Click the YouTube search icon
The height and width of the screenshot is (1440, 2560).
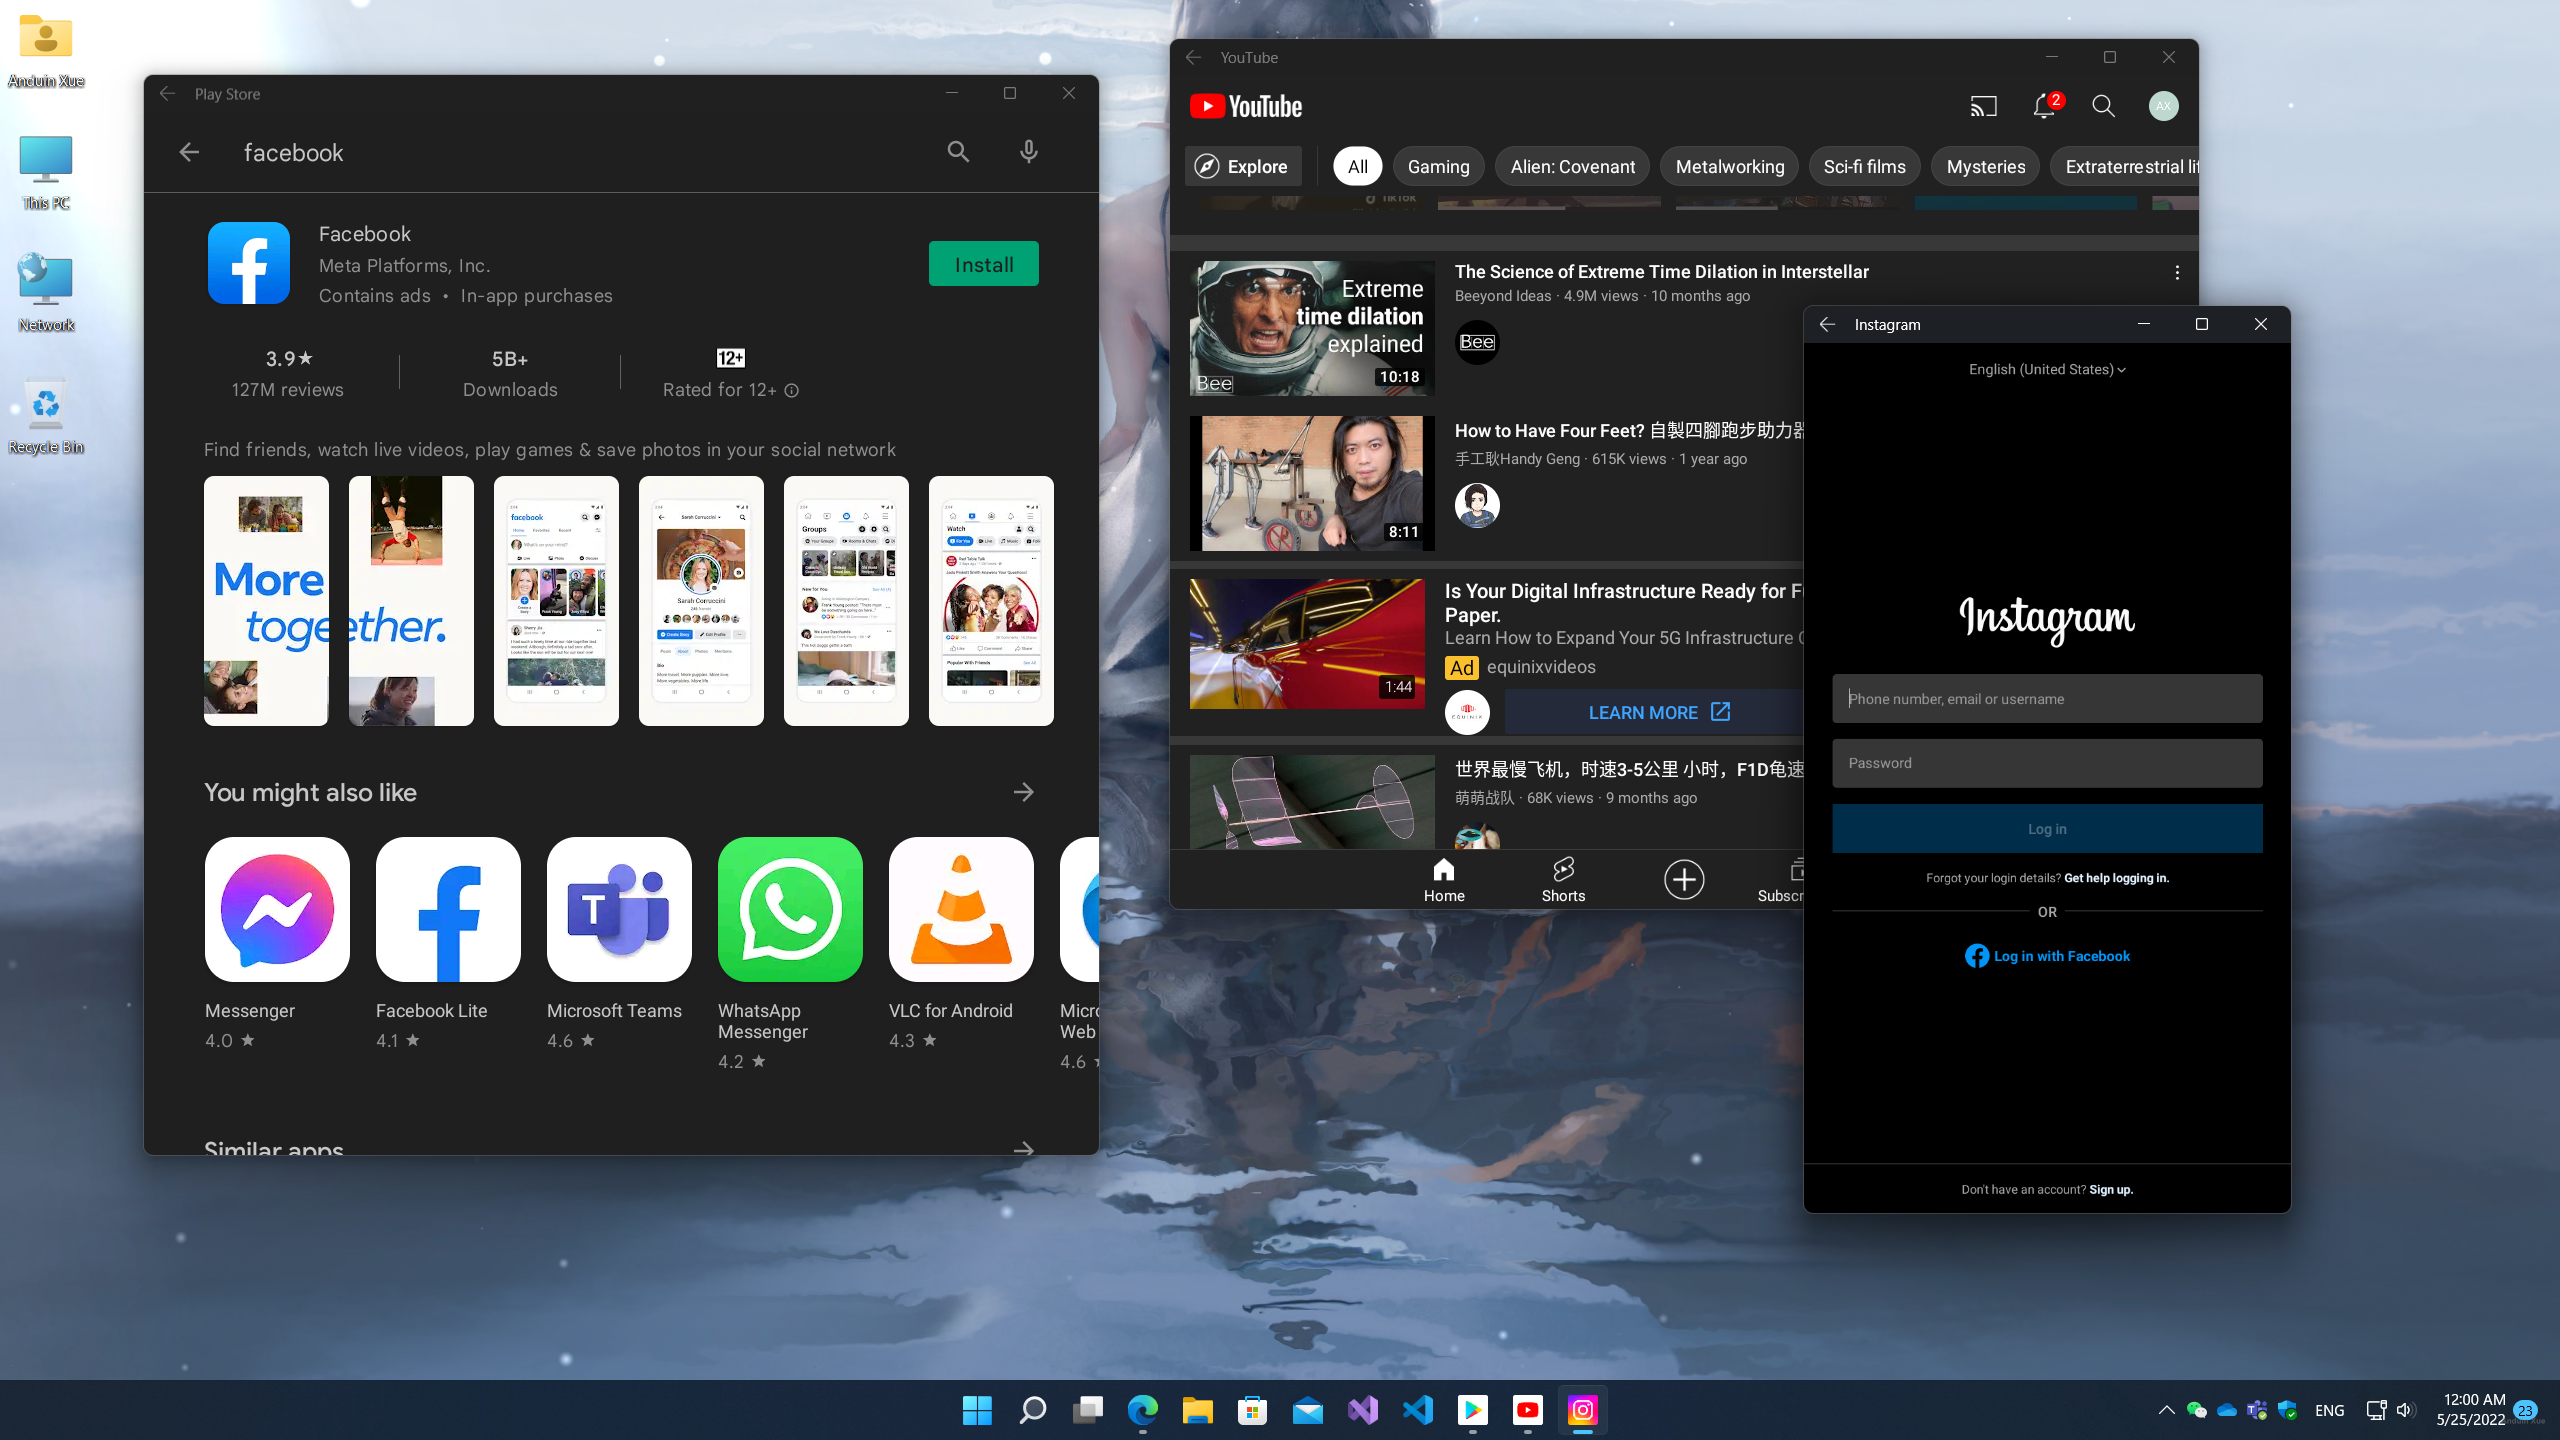click(x=2103, y=106)
